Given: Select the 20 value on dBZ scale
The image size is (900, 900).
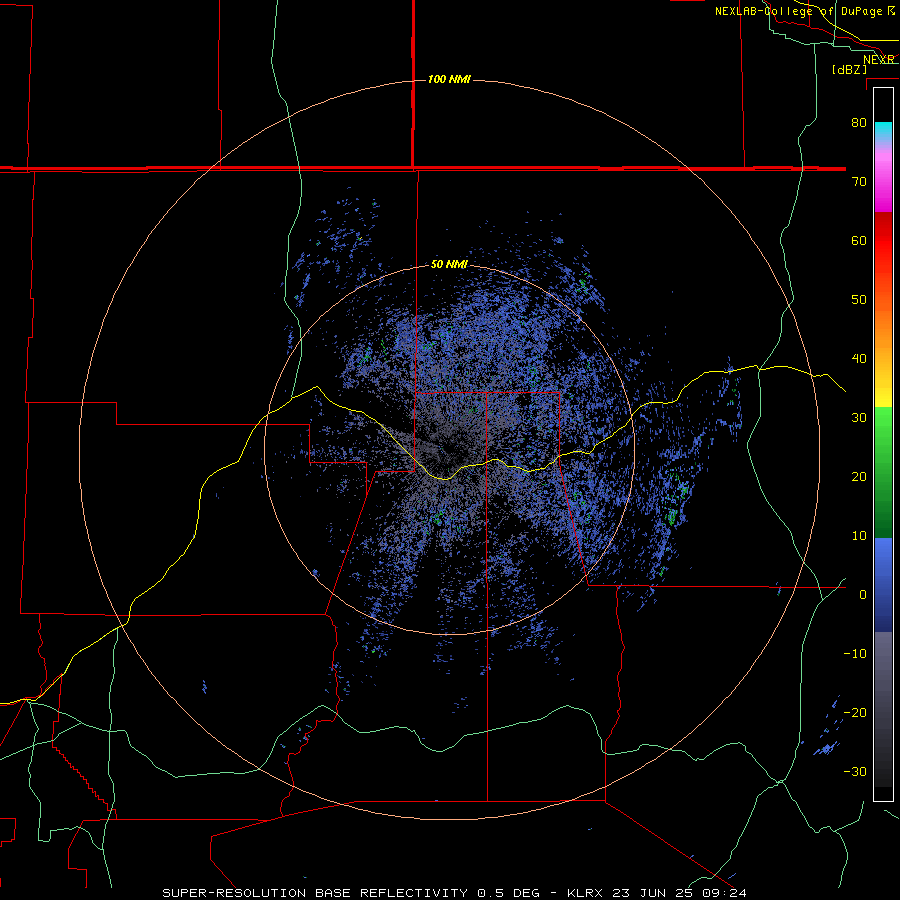Looking at the screenshot, I should (x=859, y=477).
